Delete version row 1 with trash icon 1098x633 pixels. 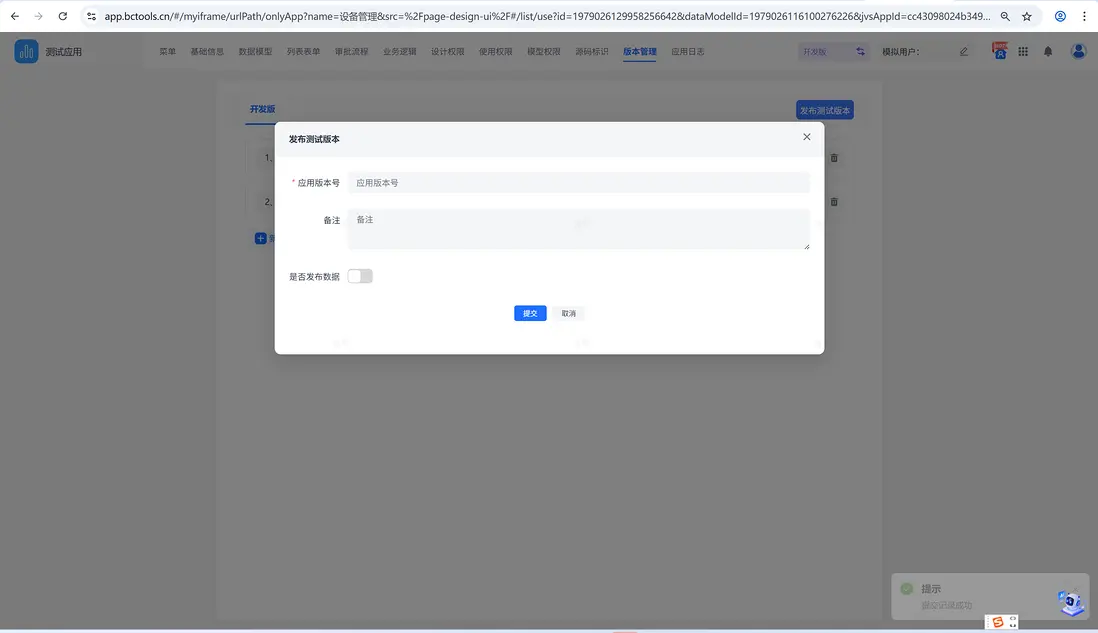click(834, 158)
